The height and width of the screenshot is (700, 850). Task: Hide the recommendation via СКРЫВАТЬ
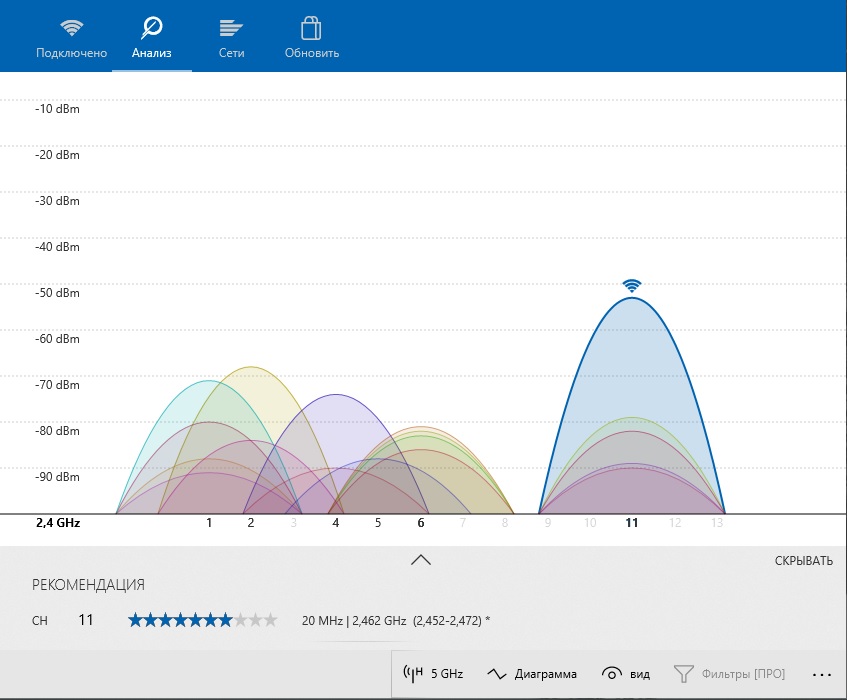point(803,561)
